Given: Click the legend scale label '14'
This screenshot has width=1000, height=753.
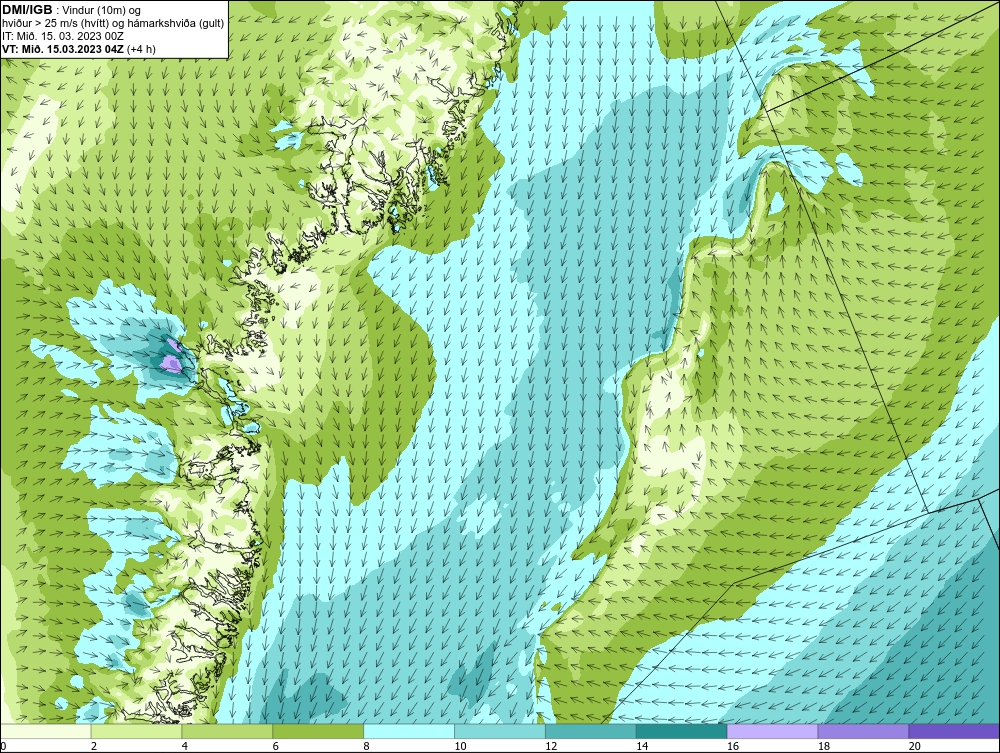Looking at the screenshot, I should tap(642, 746).
